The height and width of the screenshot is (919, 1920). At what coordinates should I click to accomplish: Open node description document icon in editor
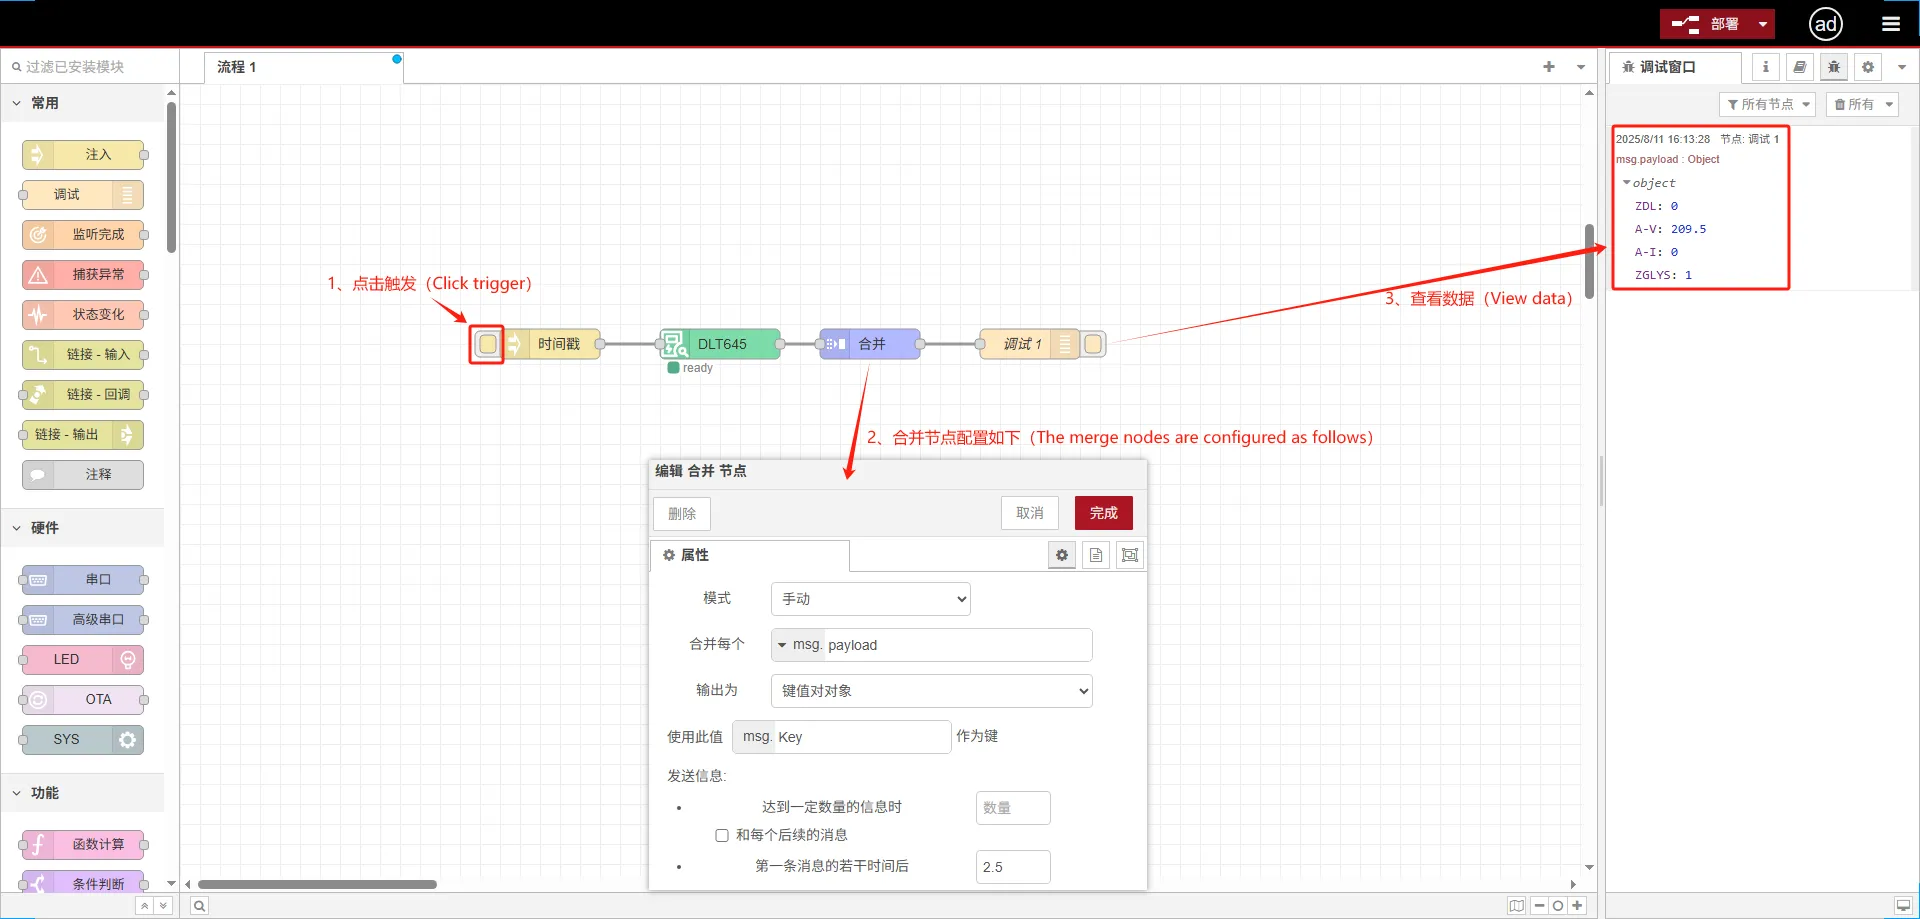pyautogui.click(x=1096, y=555)
